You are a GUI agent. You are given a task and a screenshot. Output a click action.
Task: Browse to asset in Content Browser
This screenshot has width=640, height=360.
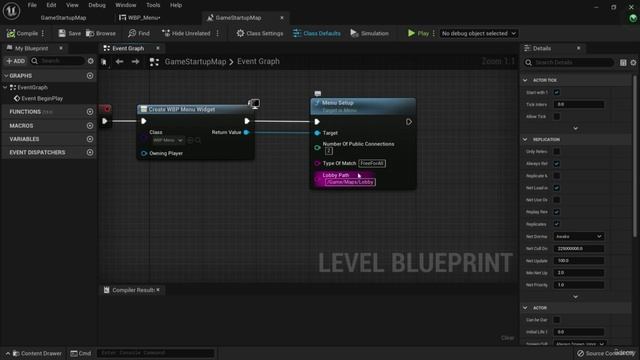(x=101, y=33)
